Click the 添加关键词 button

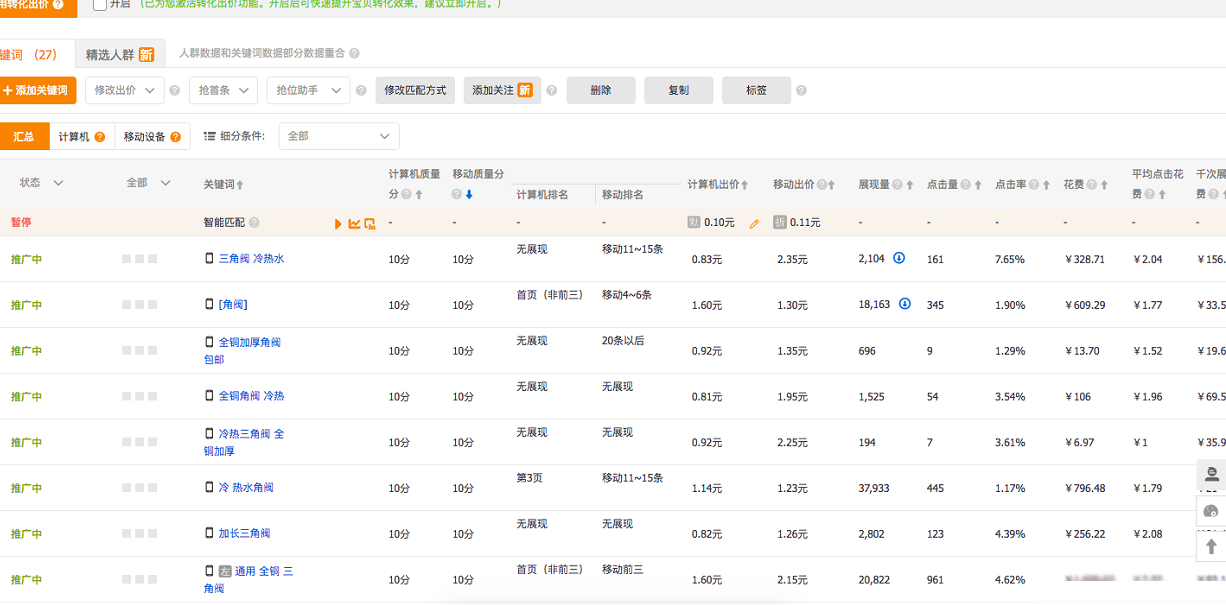tap(36, 90)
